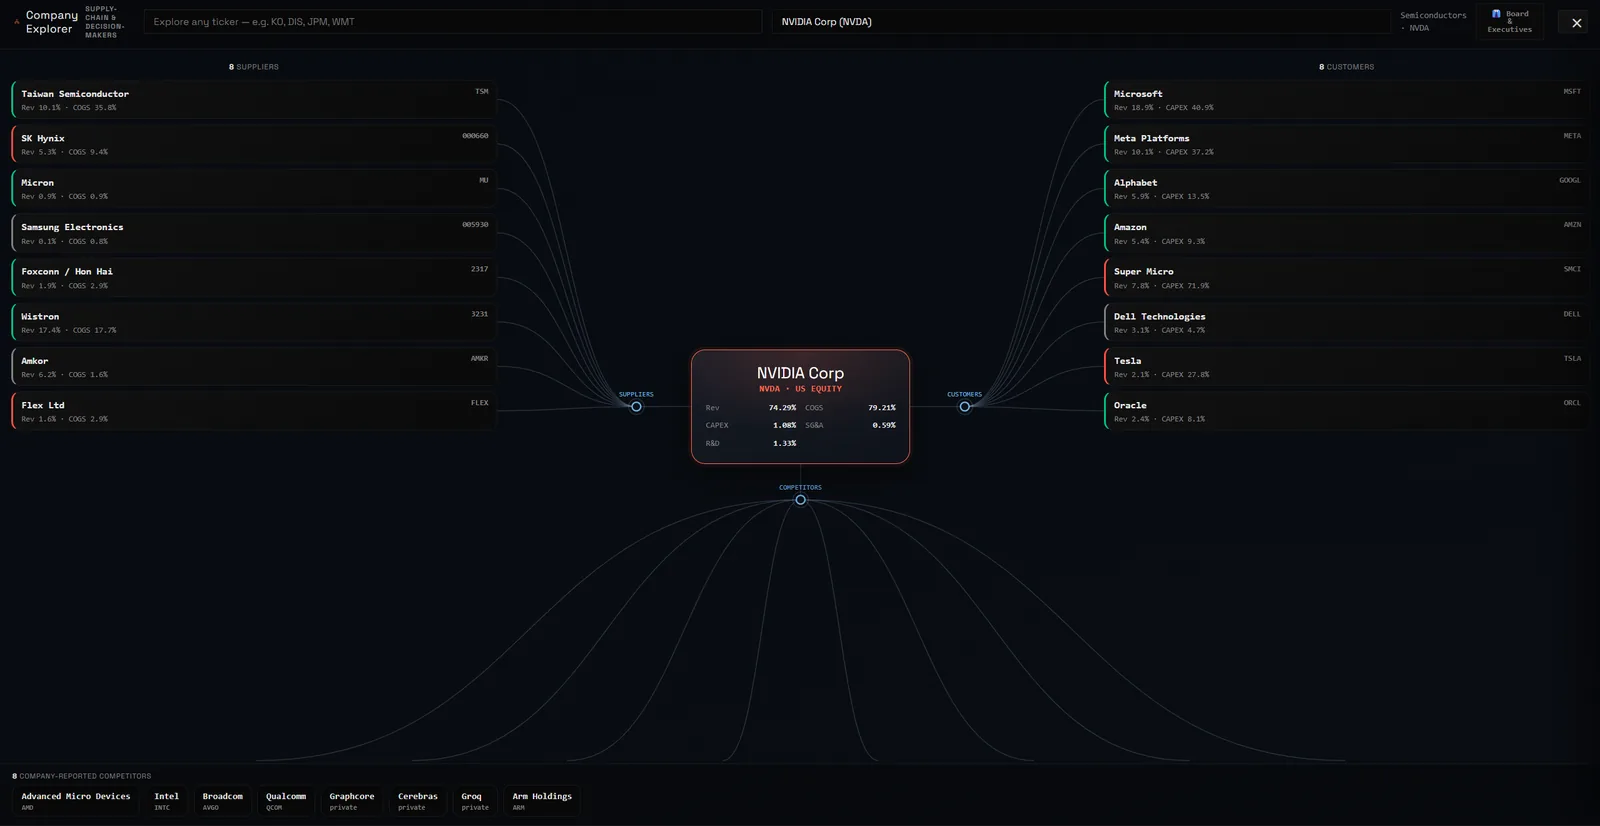This screenshot has height=826, width=1600.
Task: Click the R&D 1.33% value
Action: point(784,443)
